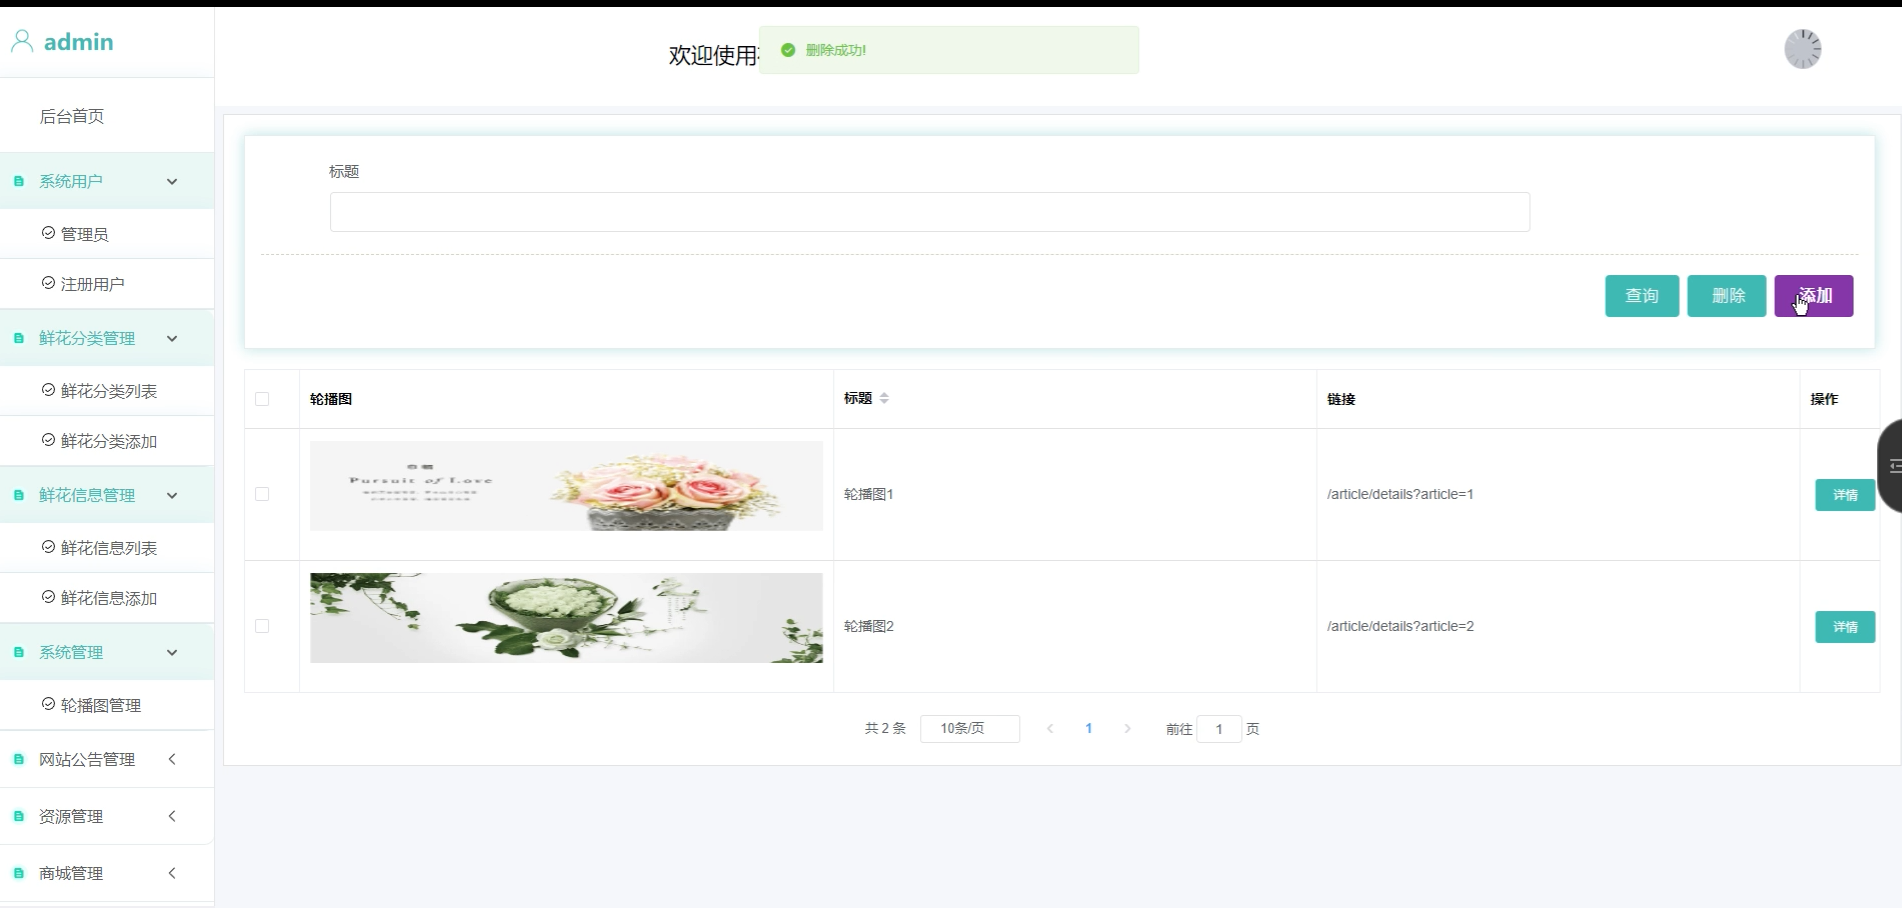Collapse the 鲜花信息管理 menu chevron

pos(172,496)
